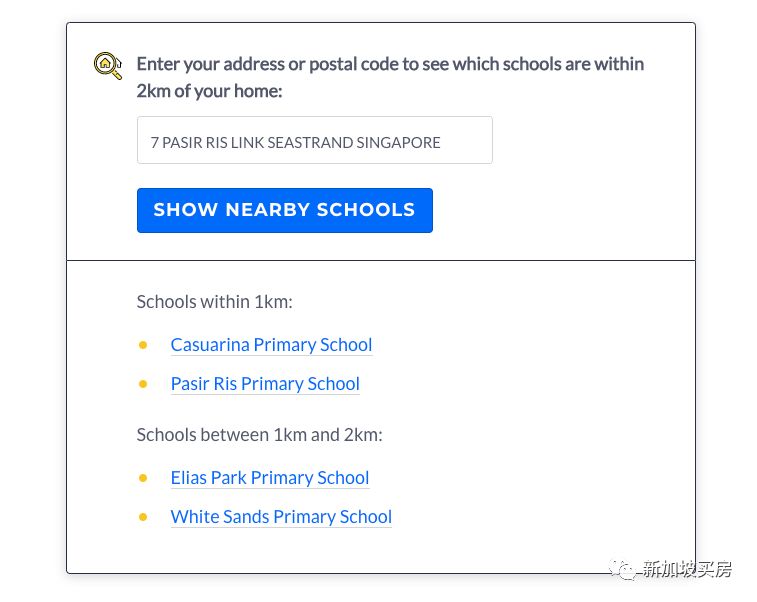Click the "Schools between 1km and 2km:" heading
Screen dimensions: 757x602
click(x=259, y=435)
